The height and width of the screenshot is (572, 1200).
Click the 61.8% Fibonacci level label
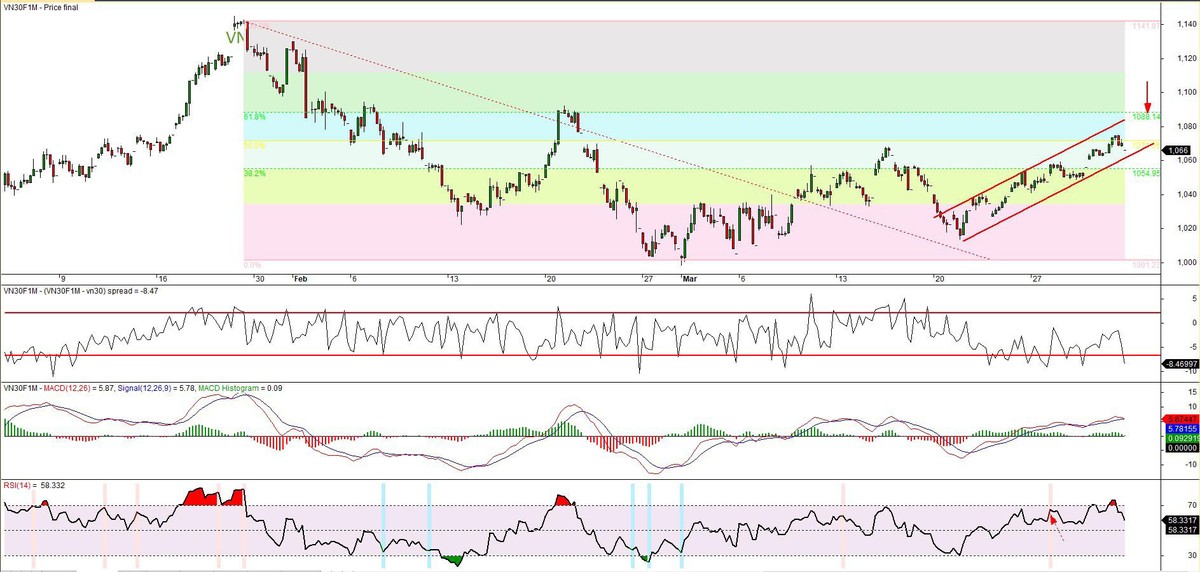tap(255, 117)
